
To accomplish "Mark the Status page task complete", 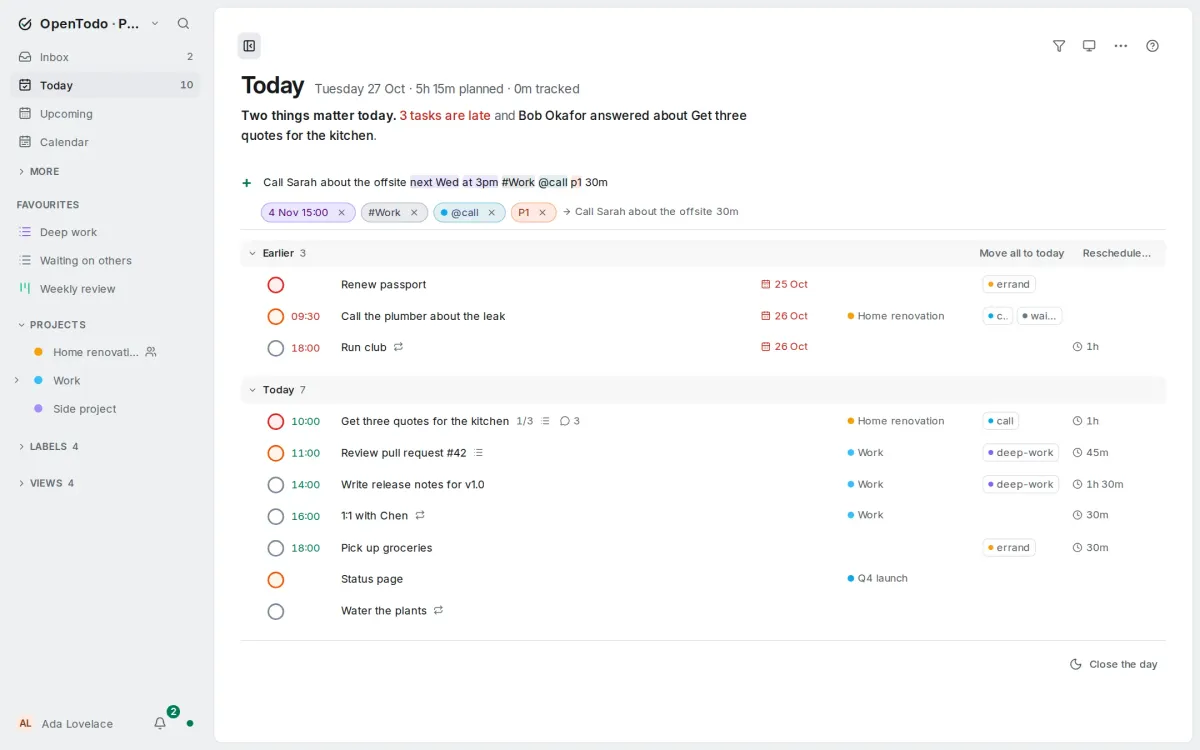I will (x=276, y=580).
